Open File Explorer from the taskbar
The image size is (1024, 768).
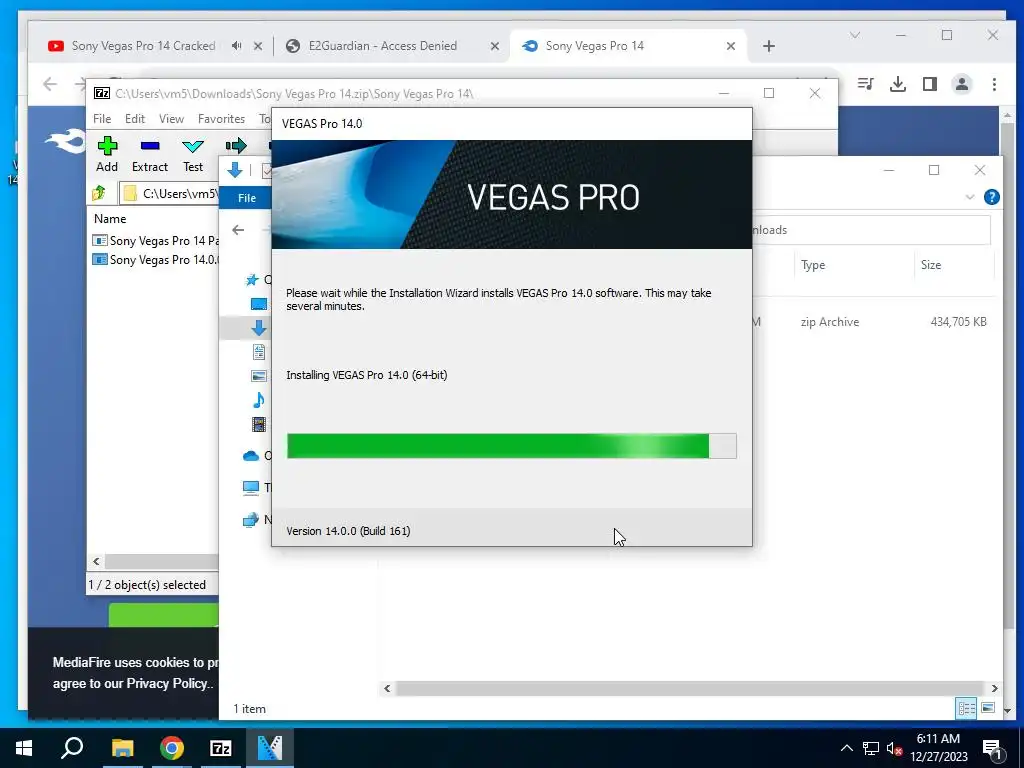click(122, 748)
